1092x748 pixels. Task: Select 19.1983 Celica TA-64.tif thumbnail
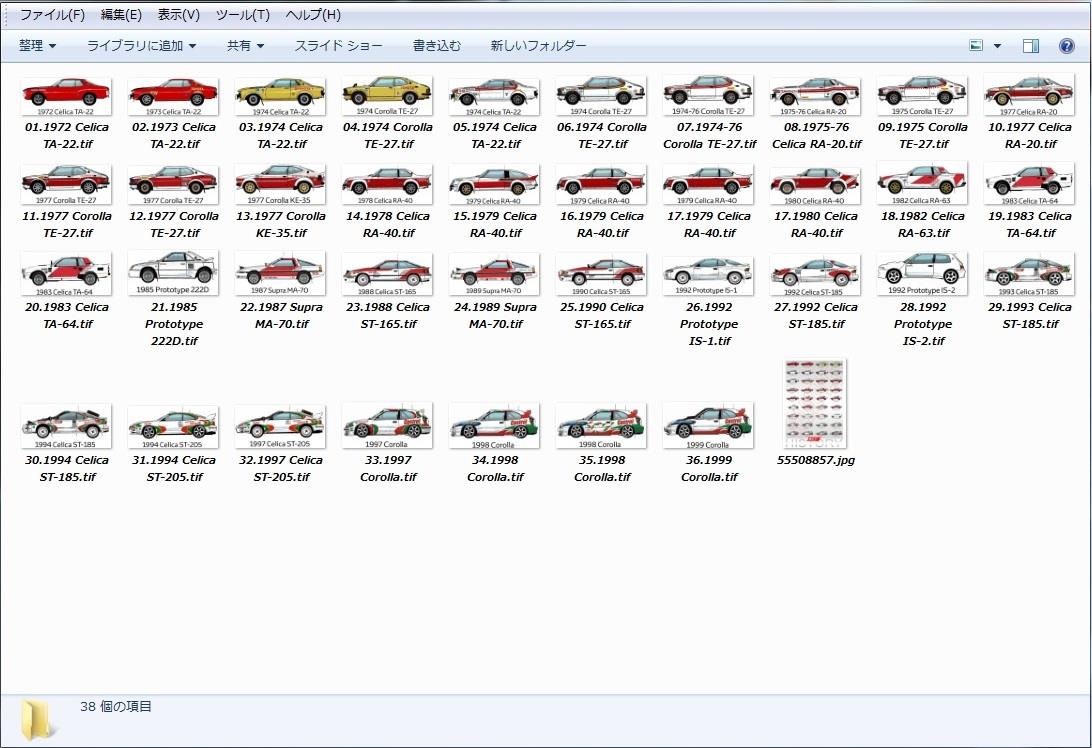tap(1029, 184)
